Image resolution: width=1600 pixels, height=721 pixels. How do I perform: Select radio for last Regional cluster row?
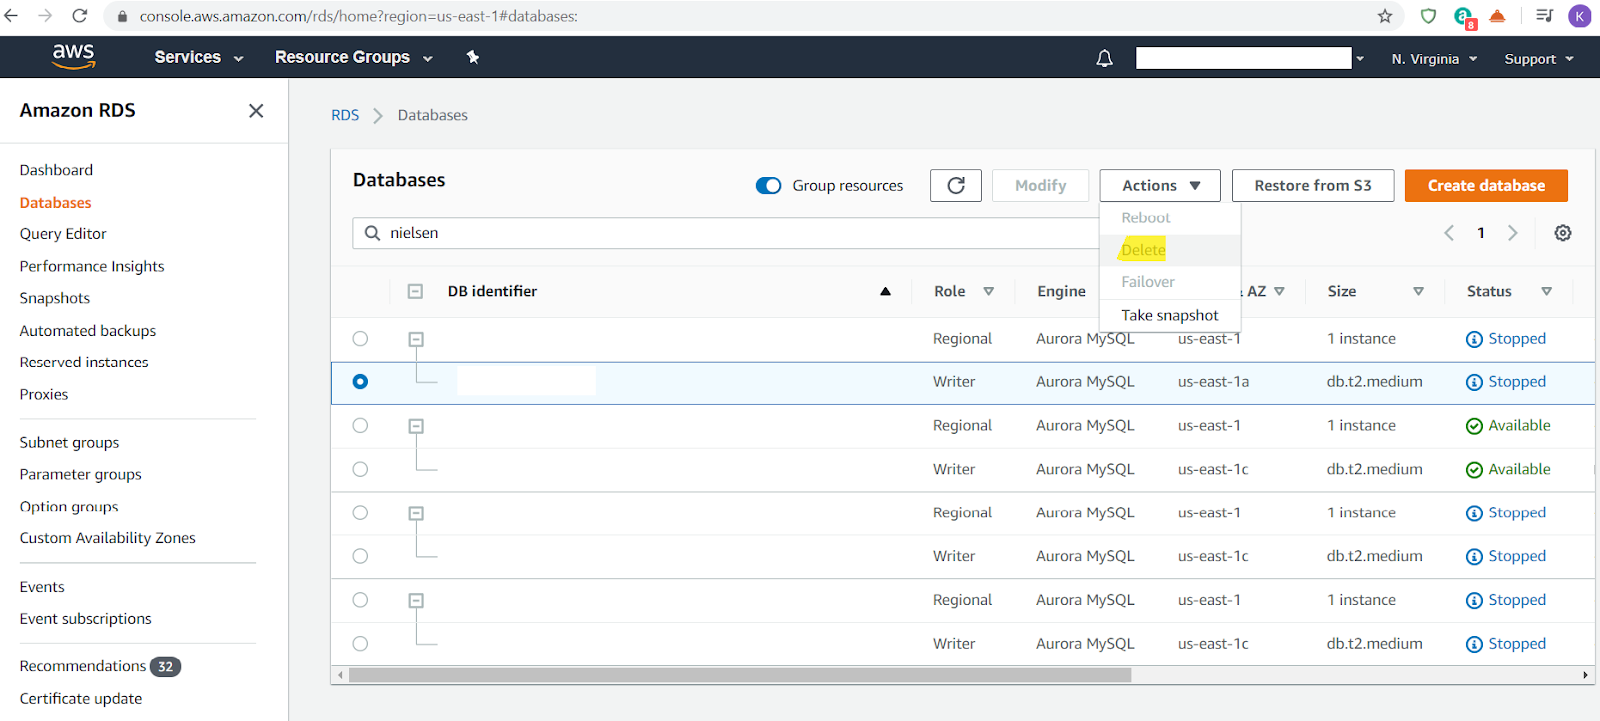[360, 600]
